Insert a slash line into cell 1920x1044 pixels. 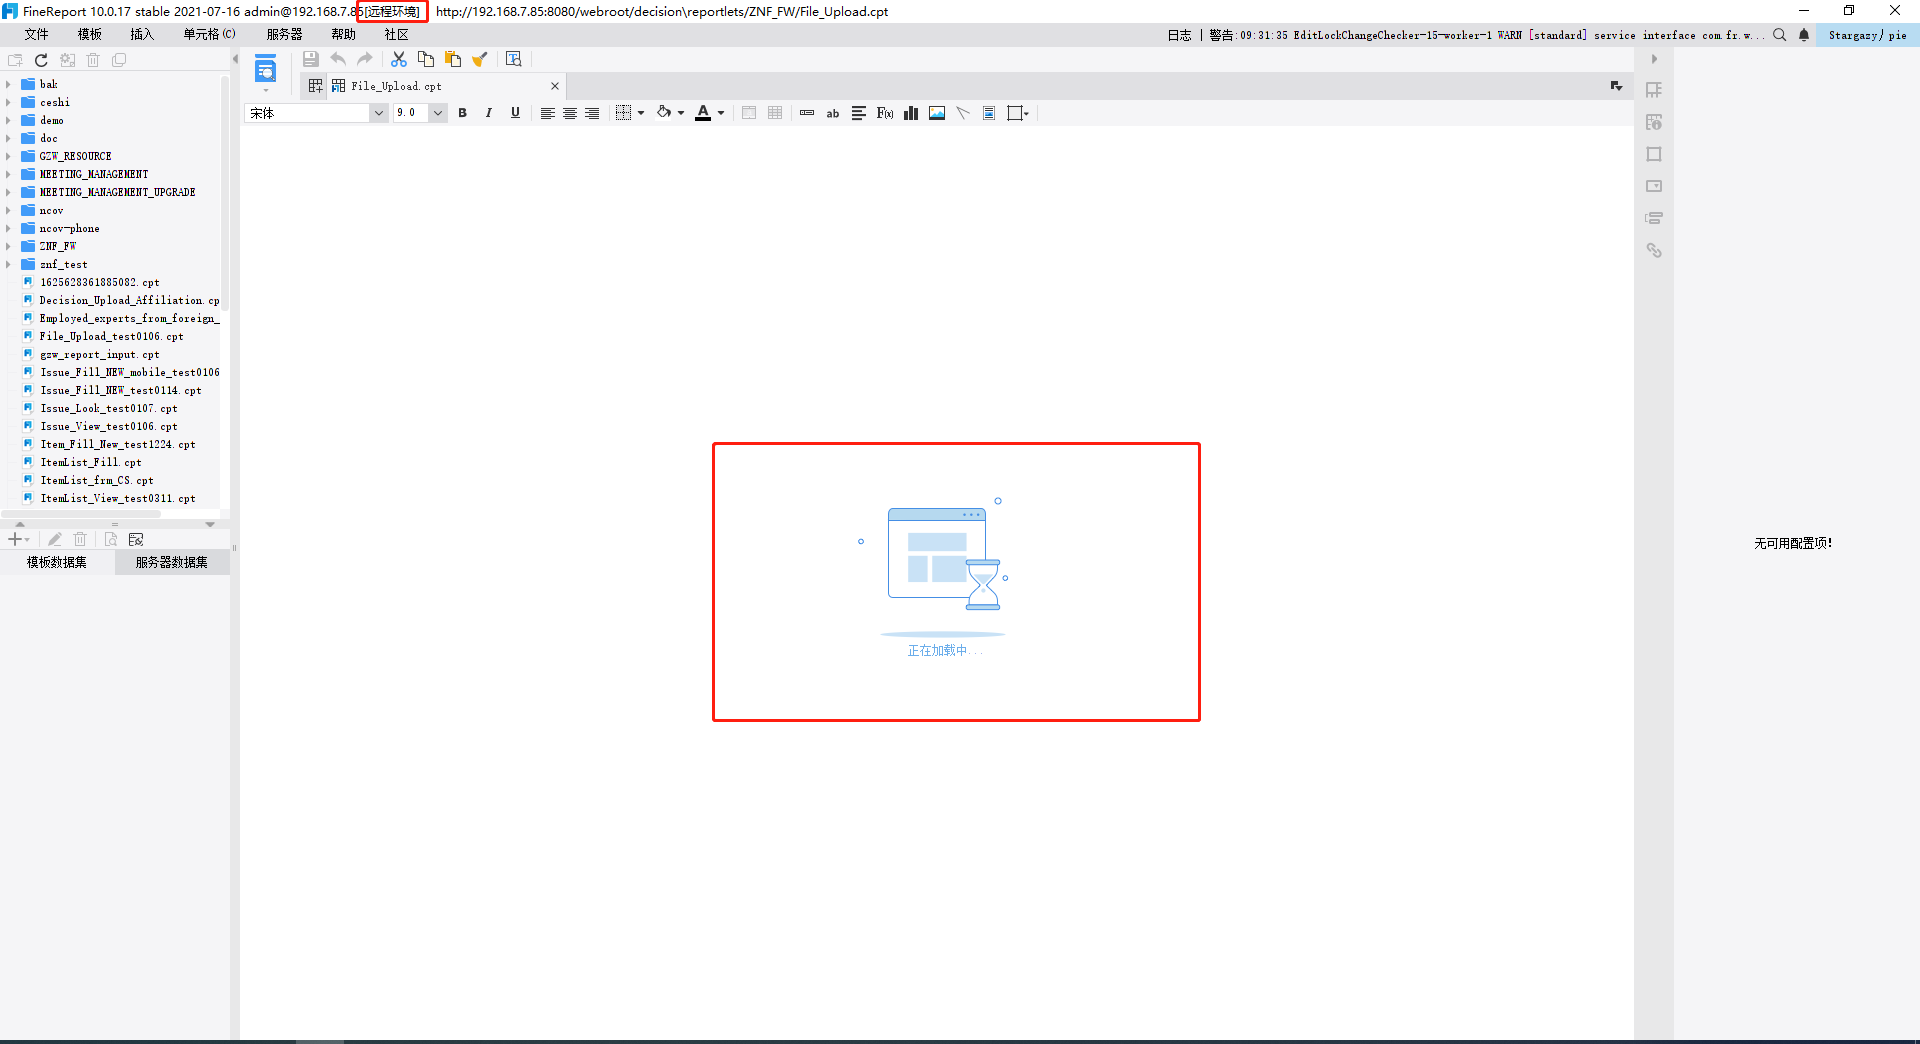[963, 113]
